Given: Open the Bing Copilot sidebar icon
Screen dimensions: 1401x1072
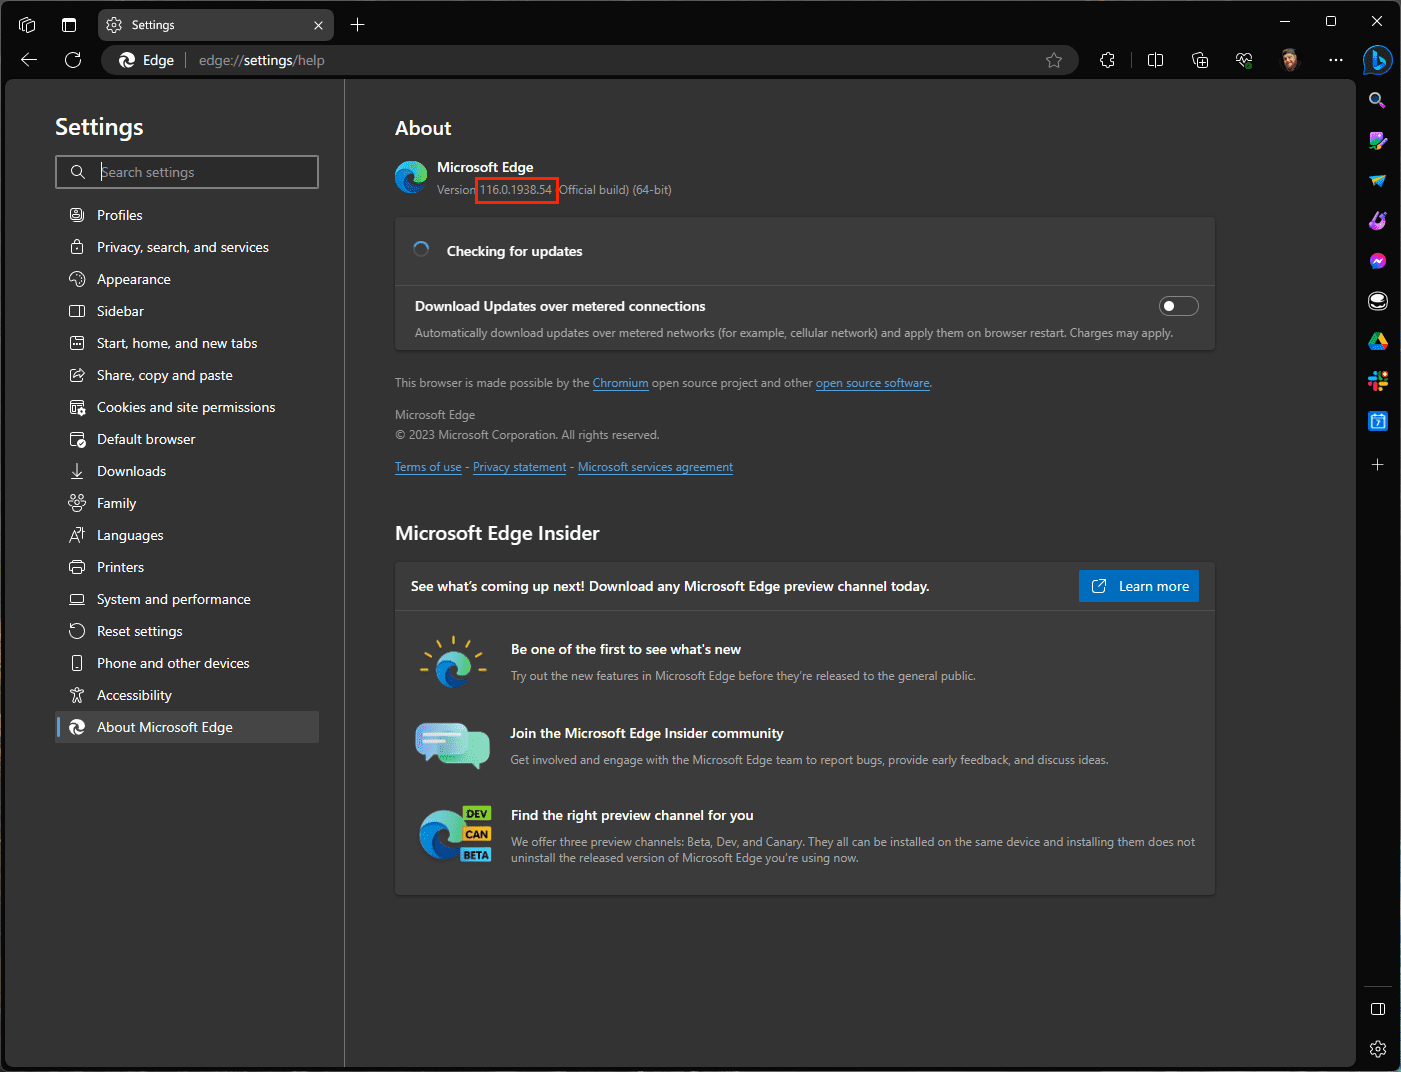Looking at the screenshot, I should pos(1377,60).
